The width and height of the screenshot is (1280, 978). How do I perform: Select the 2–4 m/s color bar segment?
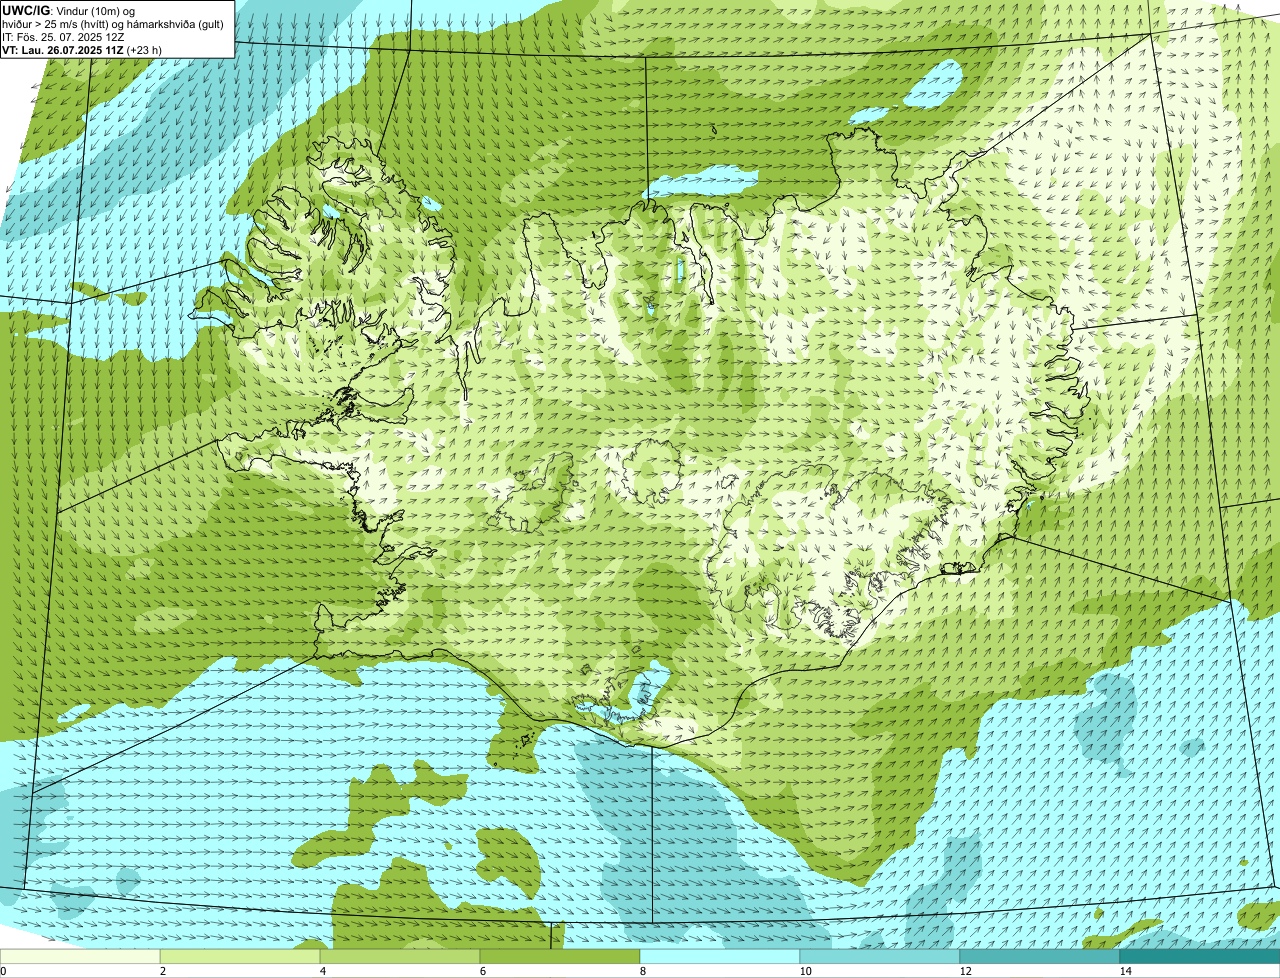click(x=240, y=956)
